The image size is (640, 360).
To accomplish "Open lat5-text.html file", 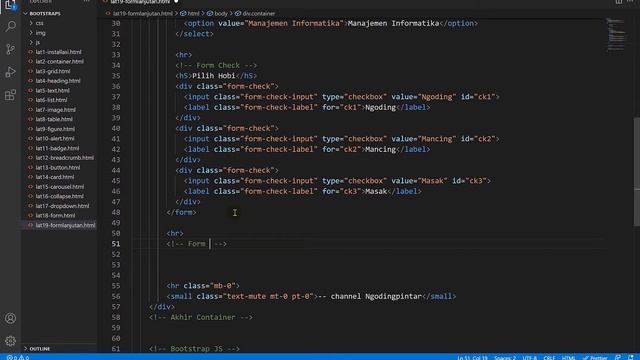I will 52,90.
